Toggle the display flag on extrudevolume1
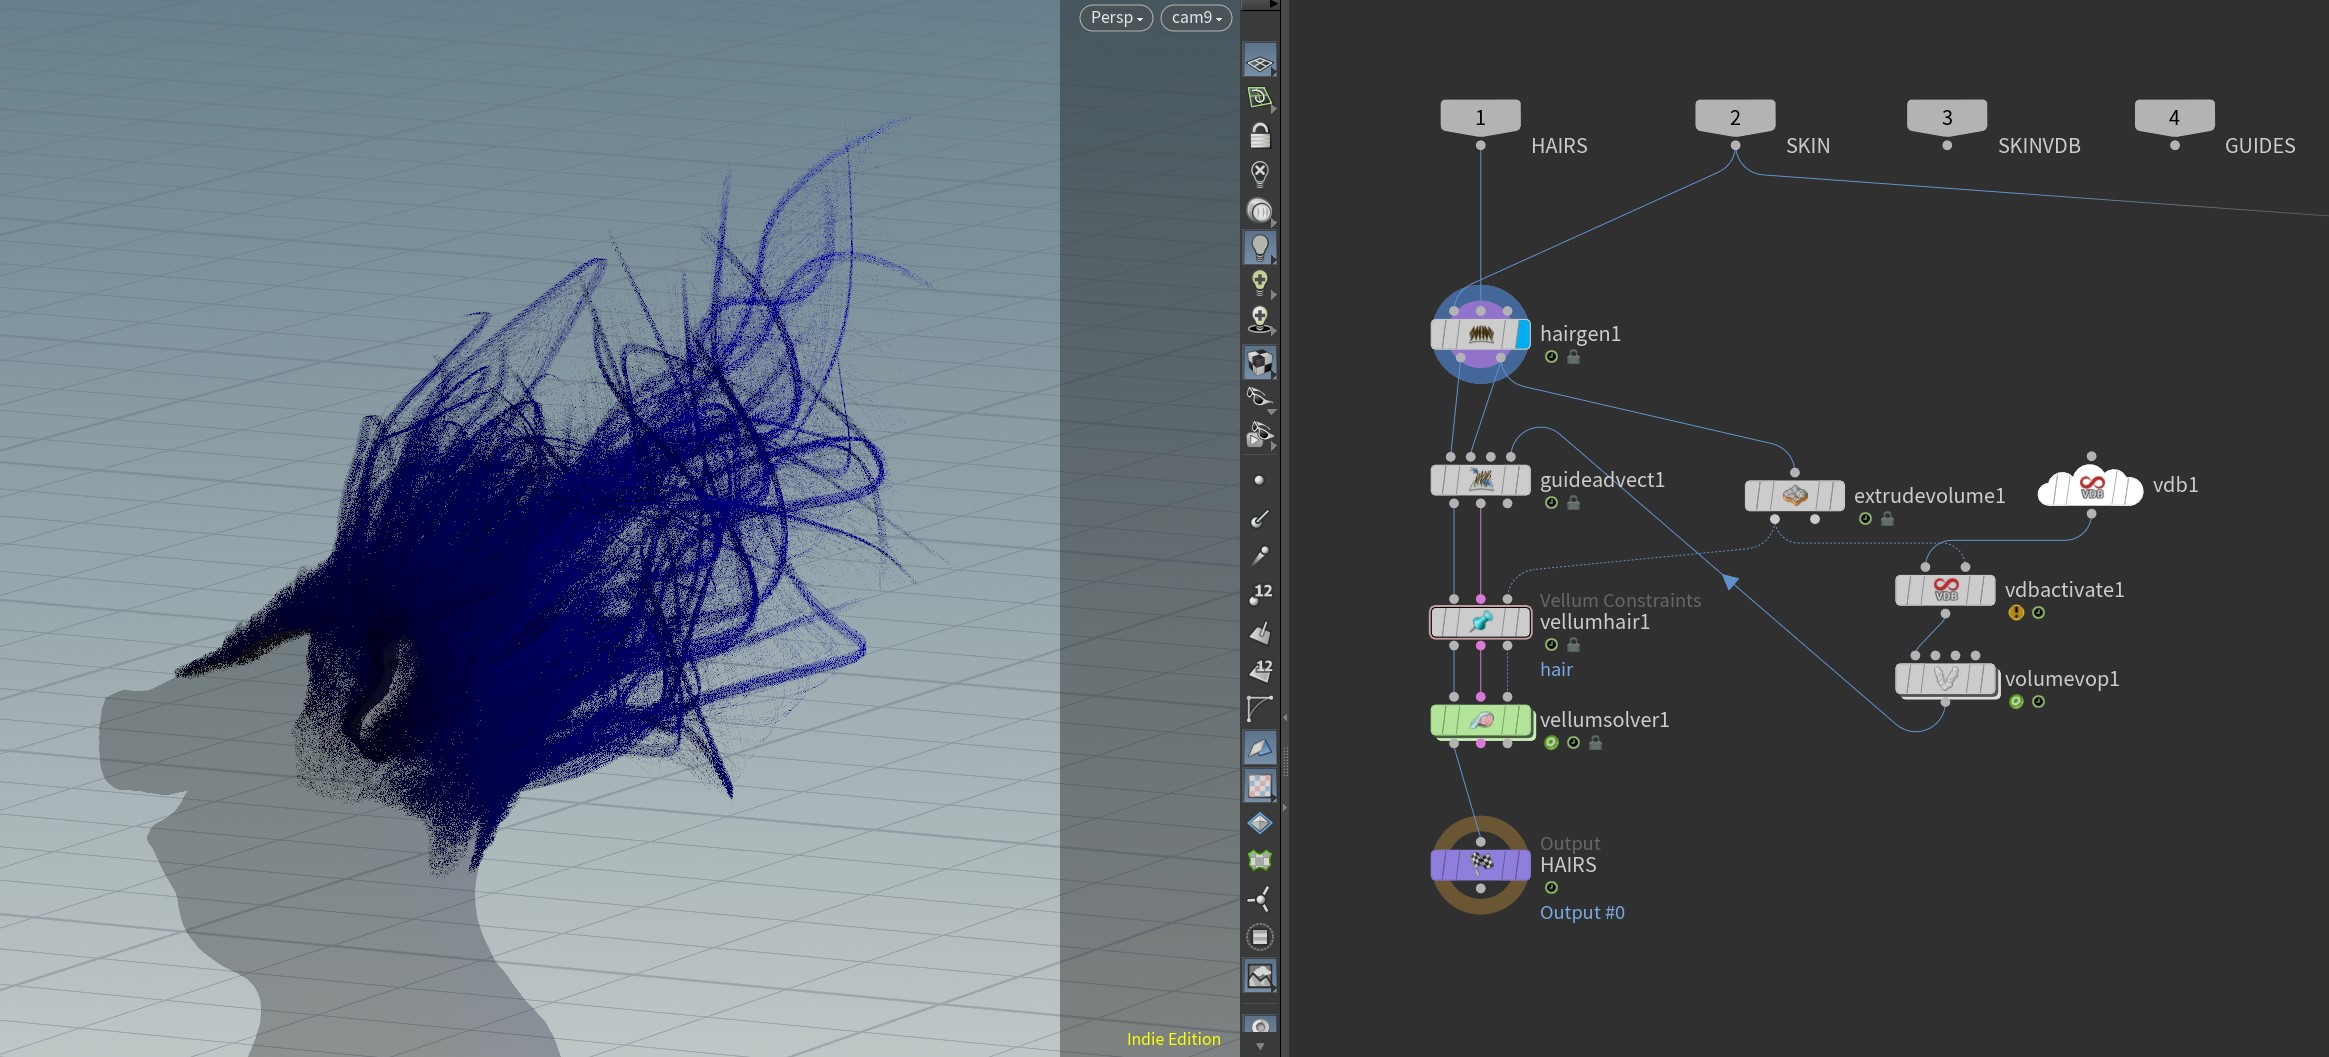This screenshot has width=2329, height=1057. click(1836, 495)
